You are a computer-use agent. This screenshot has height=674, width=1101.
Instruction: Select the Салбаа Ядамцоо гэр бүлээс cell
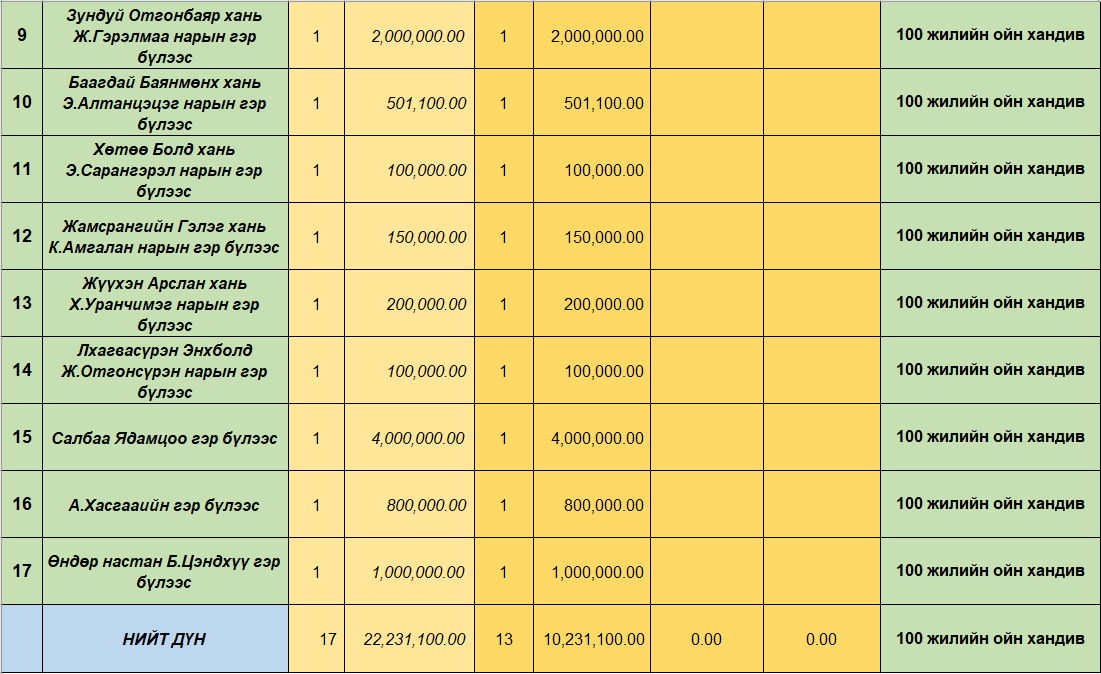click(x=165, y=438)
